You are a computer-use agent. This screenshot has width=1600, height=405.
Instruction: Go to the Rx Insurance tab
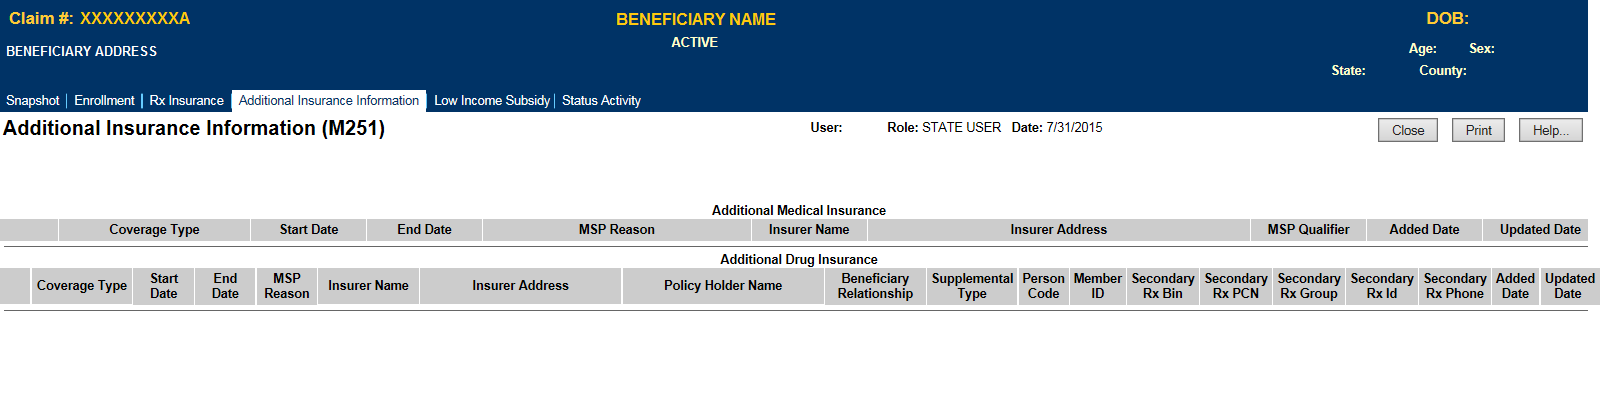187,101
